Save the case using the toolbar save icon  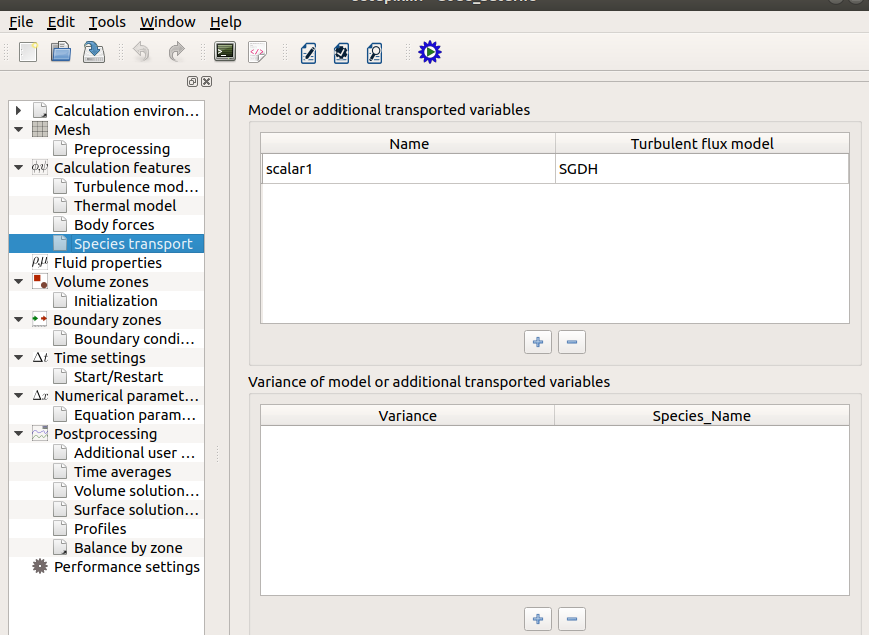point(94,52)
